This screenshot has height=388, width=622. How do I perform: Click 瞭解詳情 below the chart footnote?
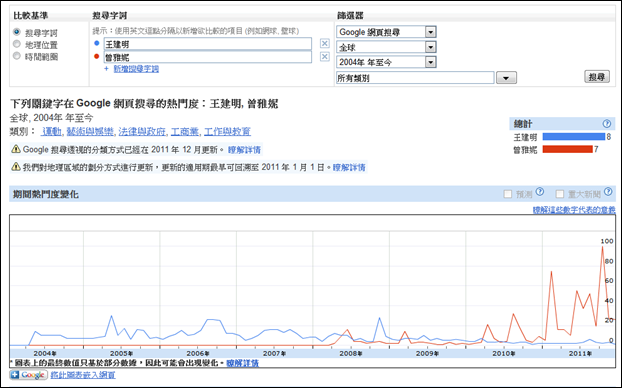[242, 363]
